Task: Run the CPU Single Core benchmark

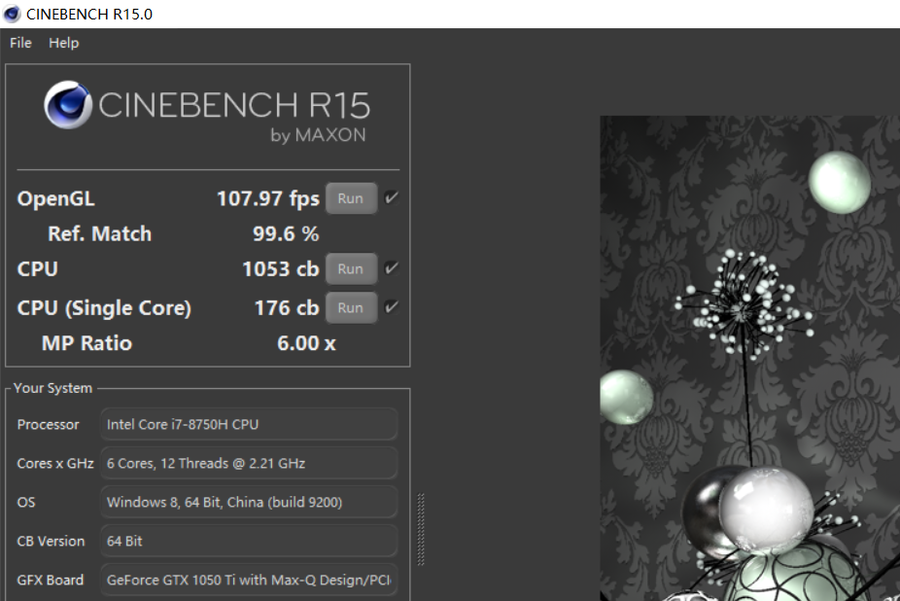Action: click(350, 308)
